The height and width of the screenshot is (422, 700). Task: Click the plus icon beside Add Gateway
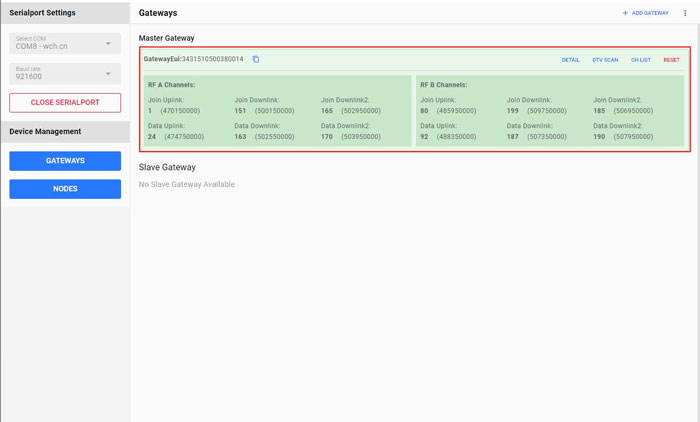click(x=626, y=13)
